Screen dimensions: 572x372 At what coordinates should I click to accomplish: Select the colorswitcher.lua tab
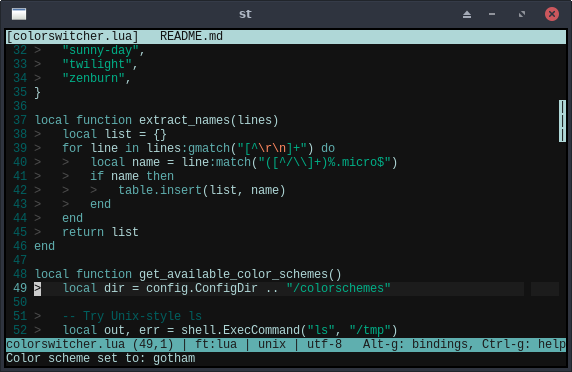(x=72, y=36)
